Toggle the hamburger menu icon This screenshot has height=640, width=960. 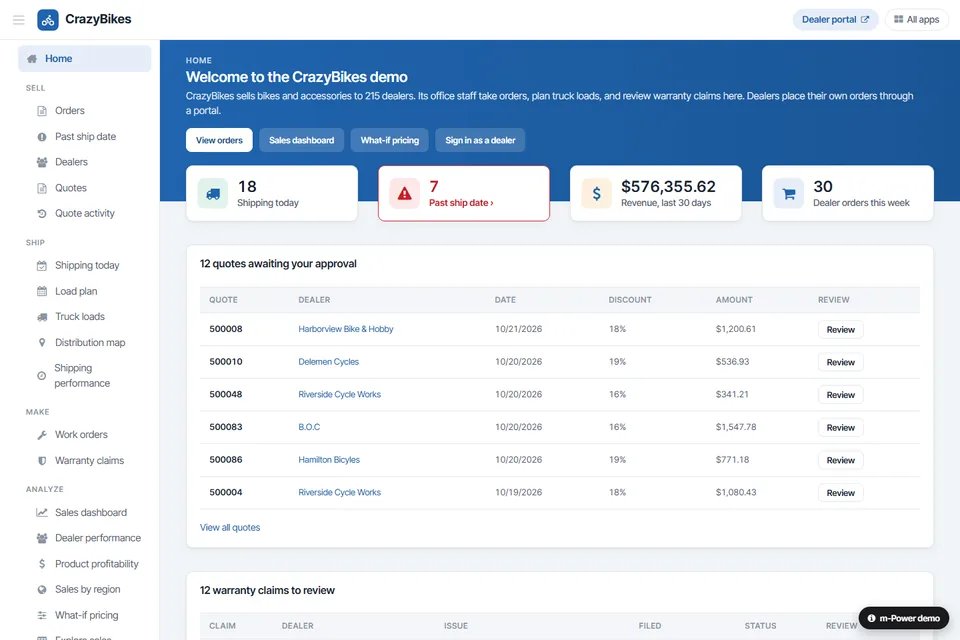pyautogui.click(x=19, y=20)
